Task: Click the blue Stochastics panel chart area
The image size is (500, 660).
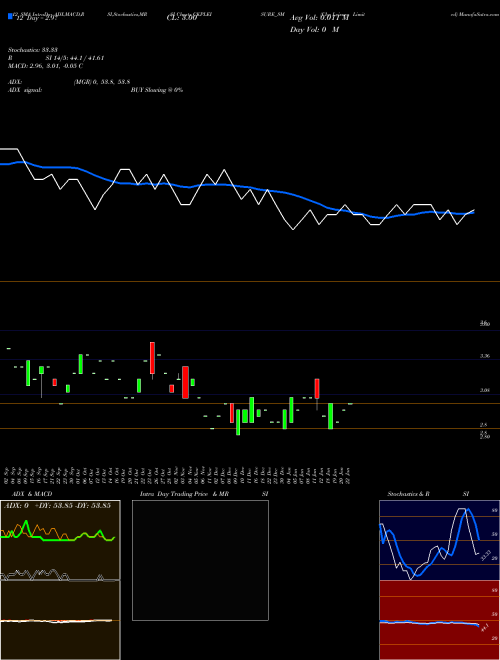Action: click(439, 540)
